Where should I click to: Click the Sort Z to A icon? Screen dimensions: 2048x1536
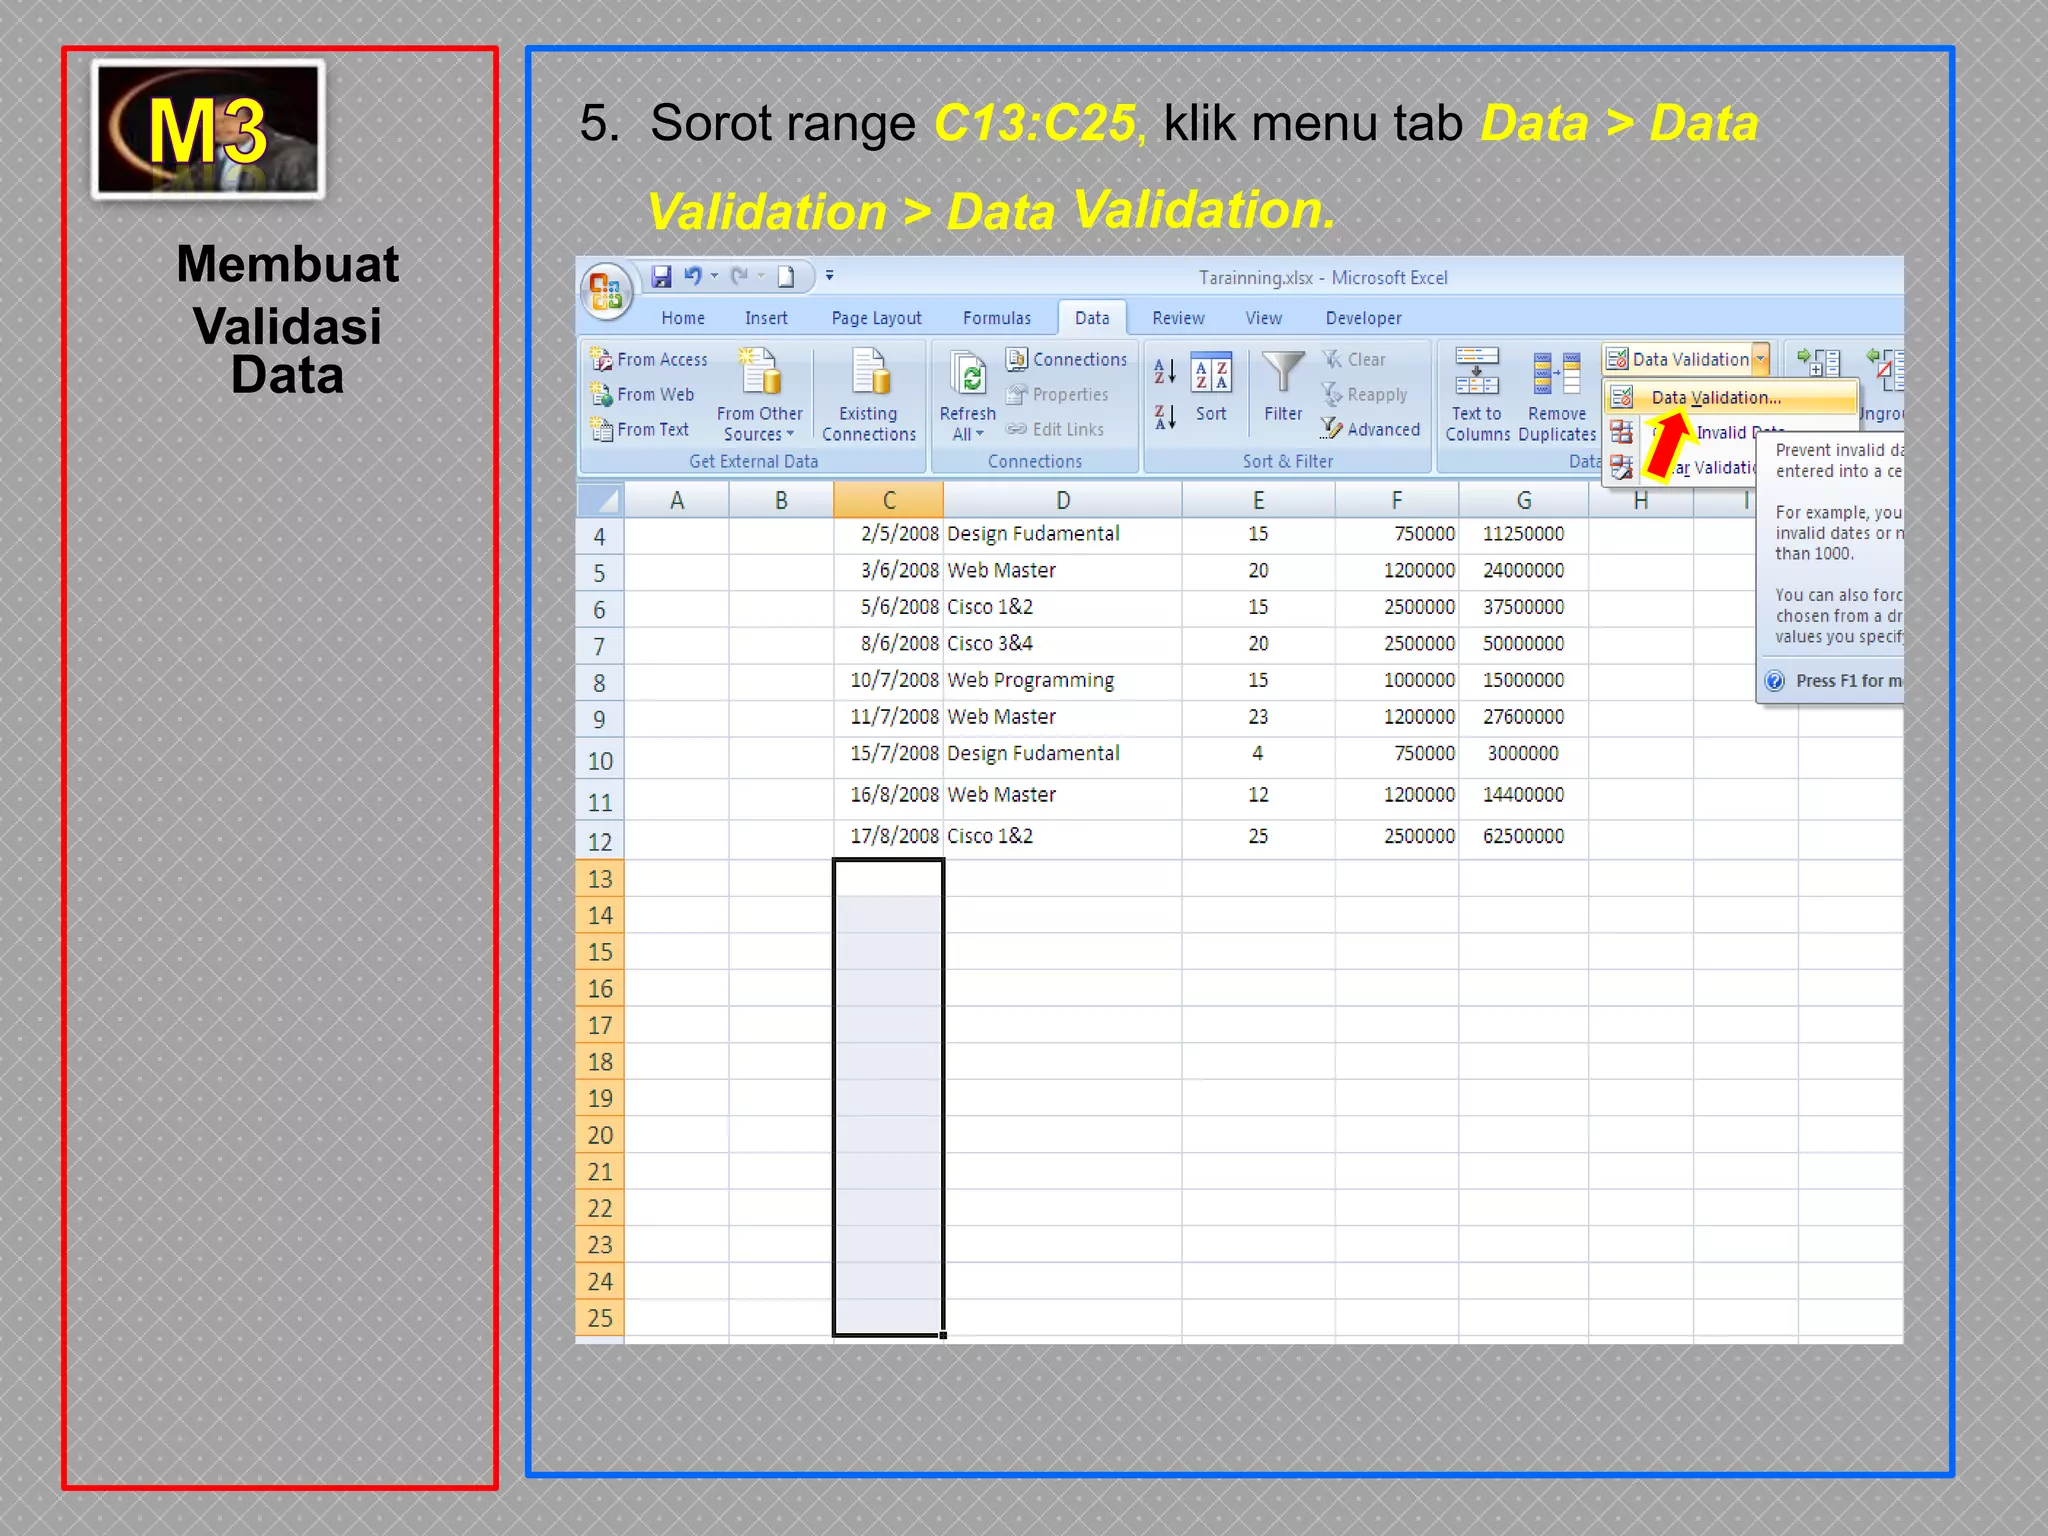tap(1165, 417)
